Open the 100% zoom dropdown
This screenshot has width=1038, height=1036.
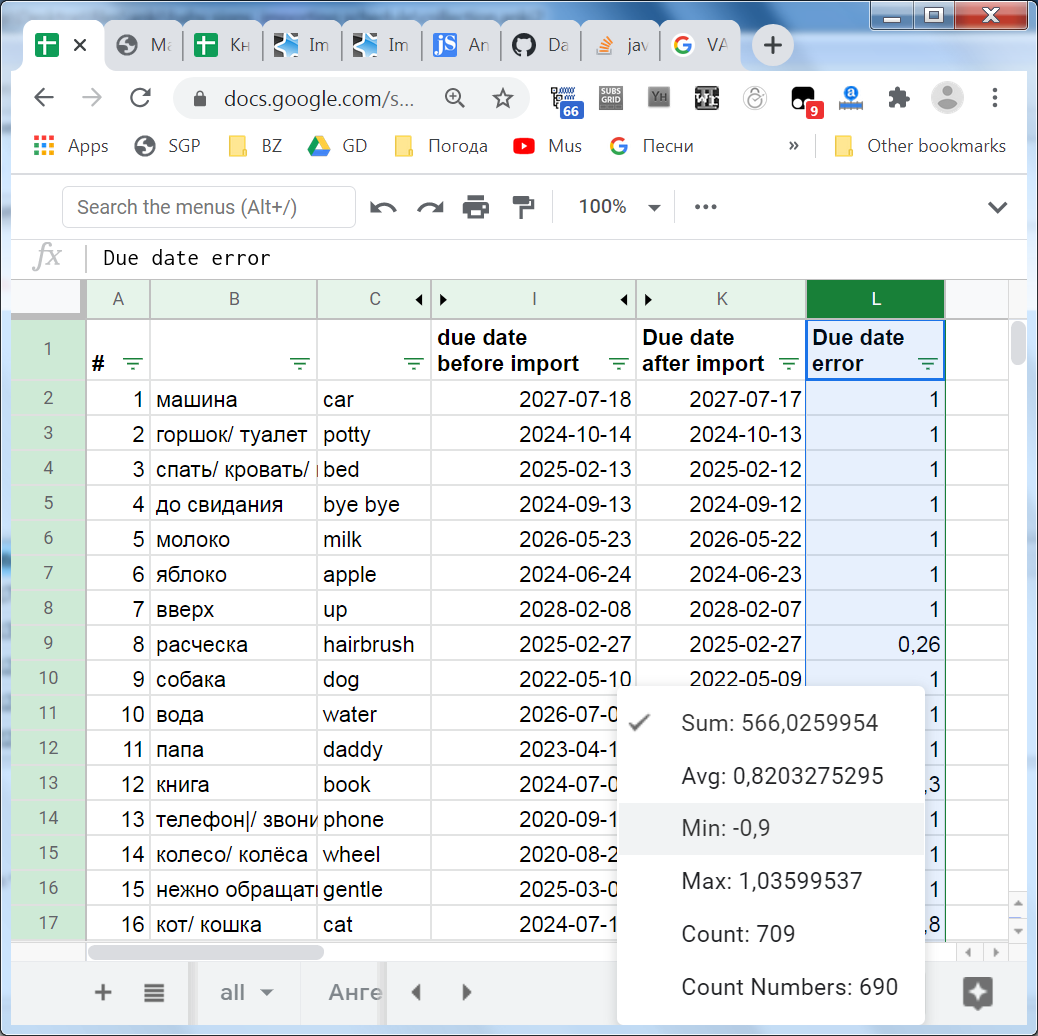(x=619, y=207)
